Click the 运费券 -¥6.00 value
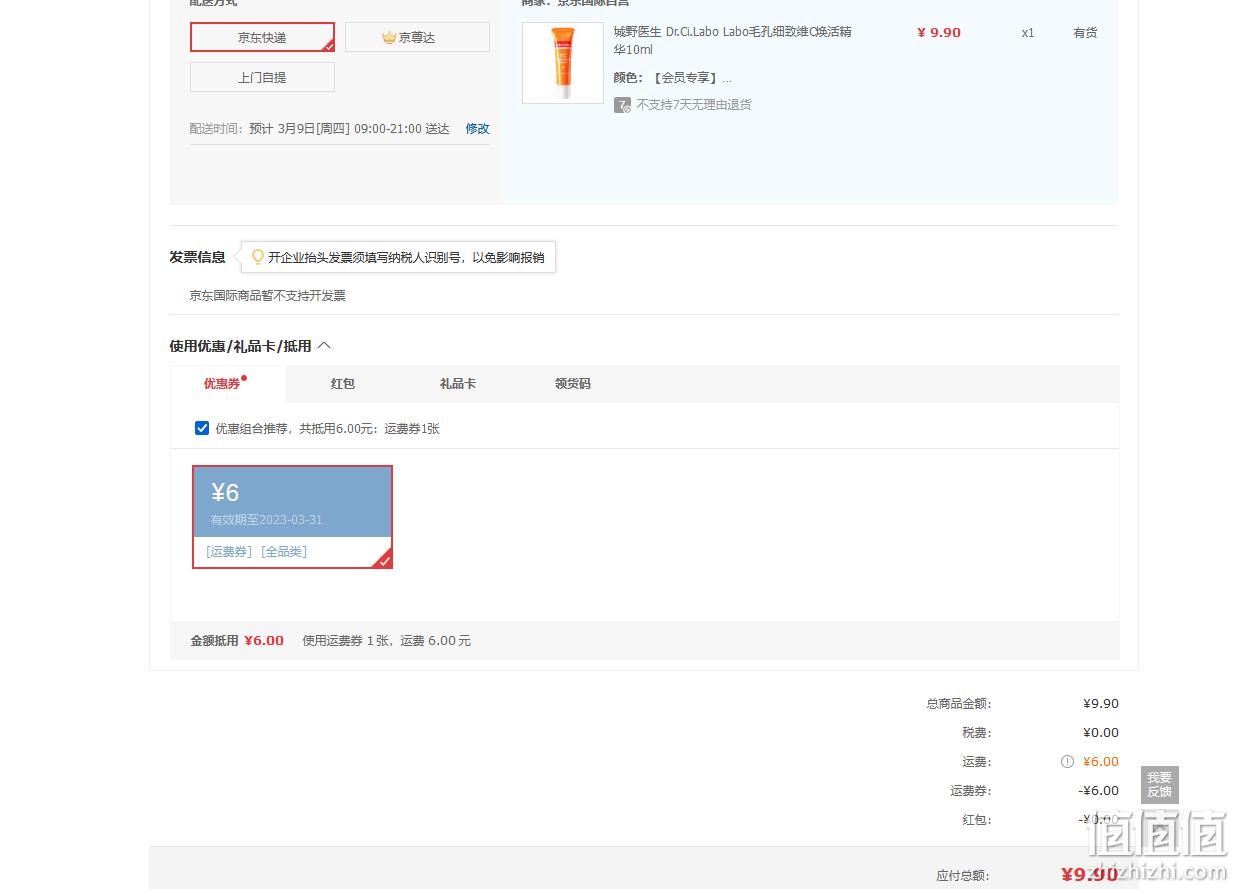The image size is (1236, 889). [1099, 791]
